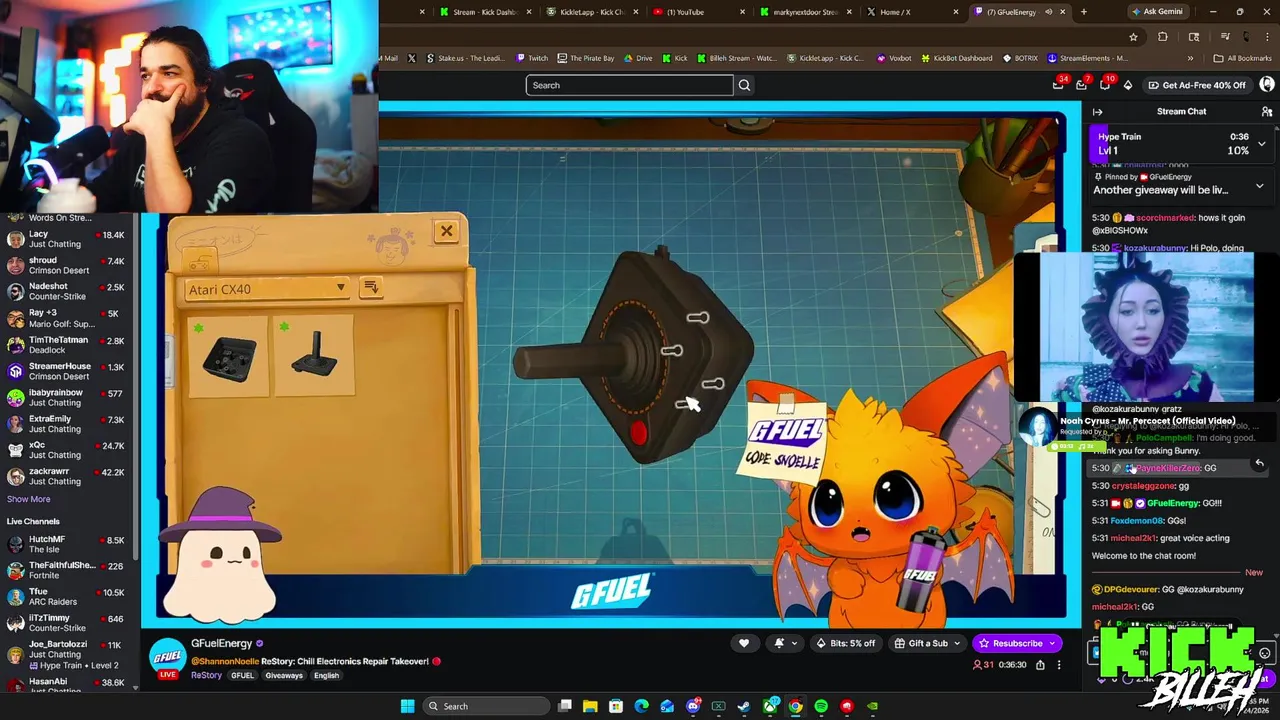Collapse the Stream Chat panel arrow
Image resolution: width=1280 pixels, height=720 pixels.
pyautogui.click(x=1097, y=112)
